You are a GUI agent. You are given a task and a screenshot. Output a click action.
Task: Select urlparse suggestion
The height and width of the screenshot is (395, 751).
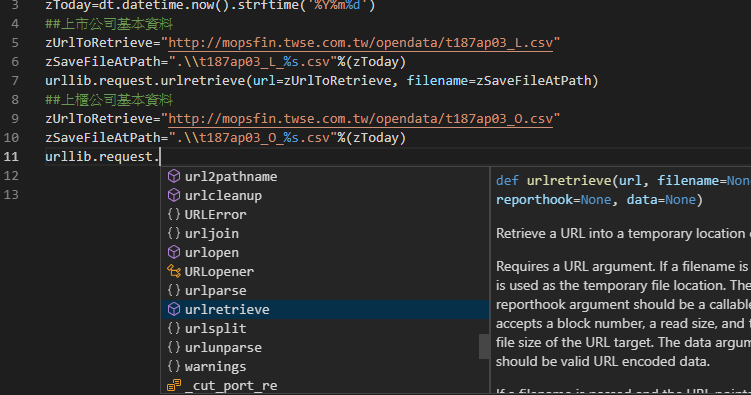325,290
